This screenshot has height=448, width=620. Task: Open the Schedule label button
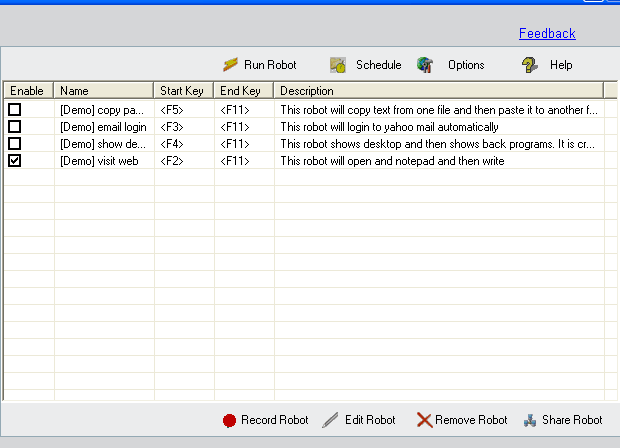378,65
